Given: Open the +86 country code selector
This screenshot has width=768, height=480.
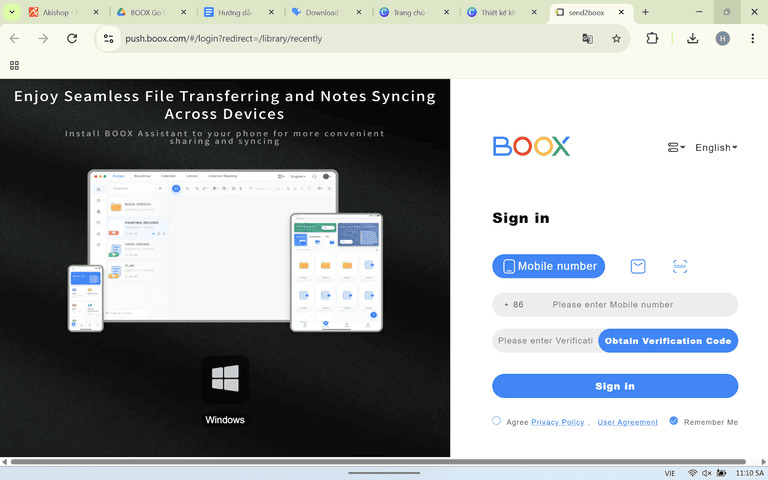Looking at the screenshot, I should pyautogui.click(x=519, y=305).
